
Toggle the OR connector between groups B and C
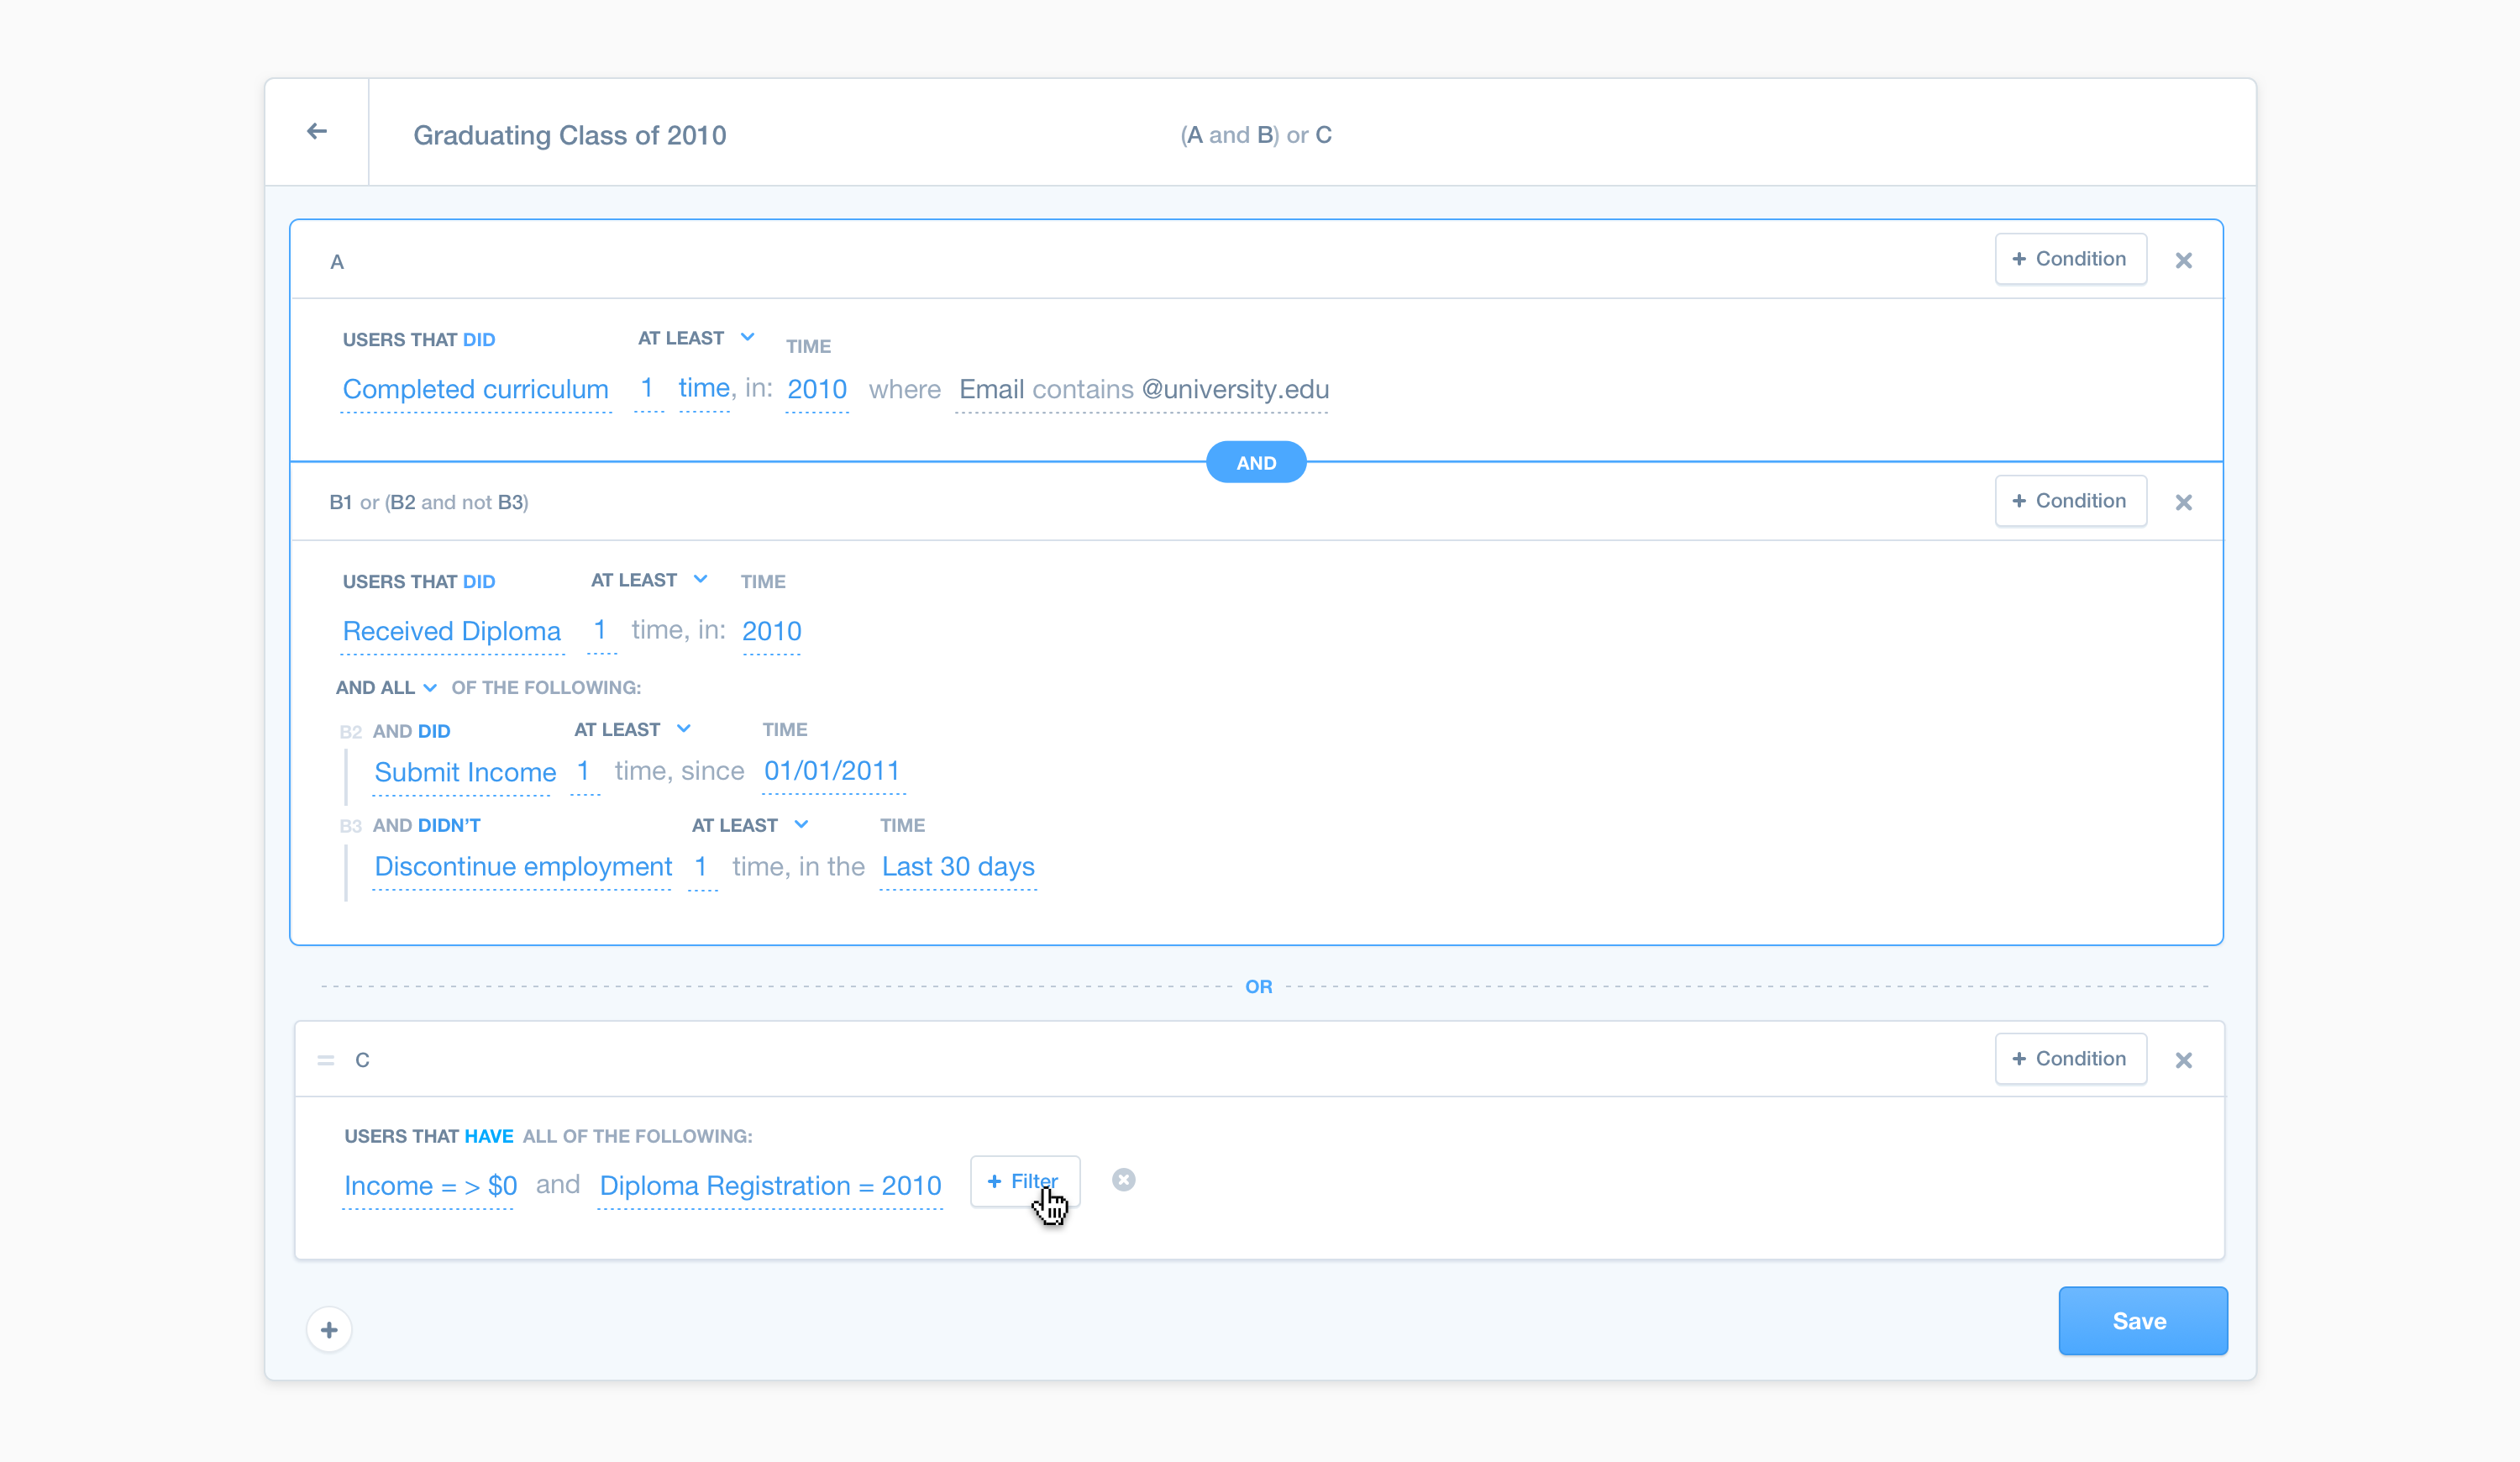(x=1257, y=983)
